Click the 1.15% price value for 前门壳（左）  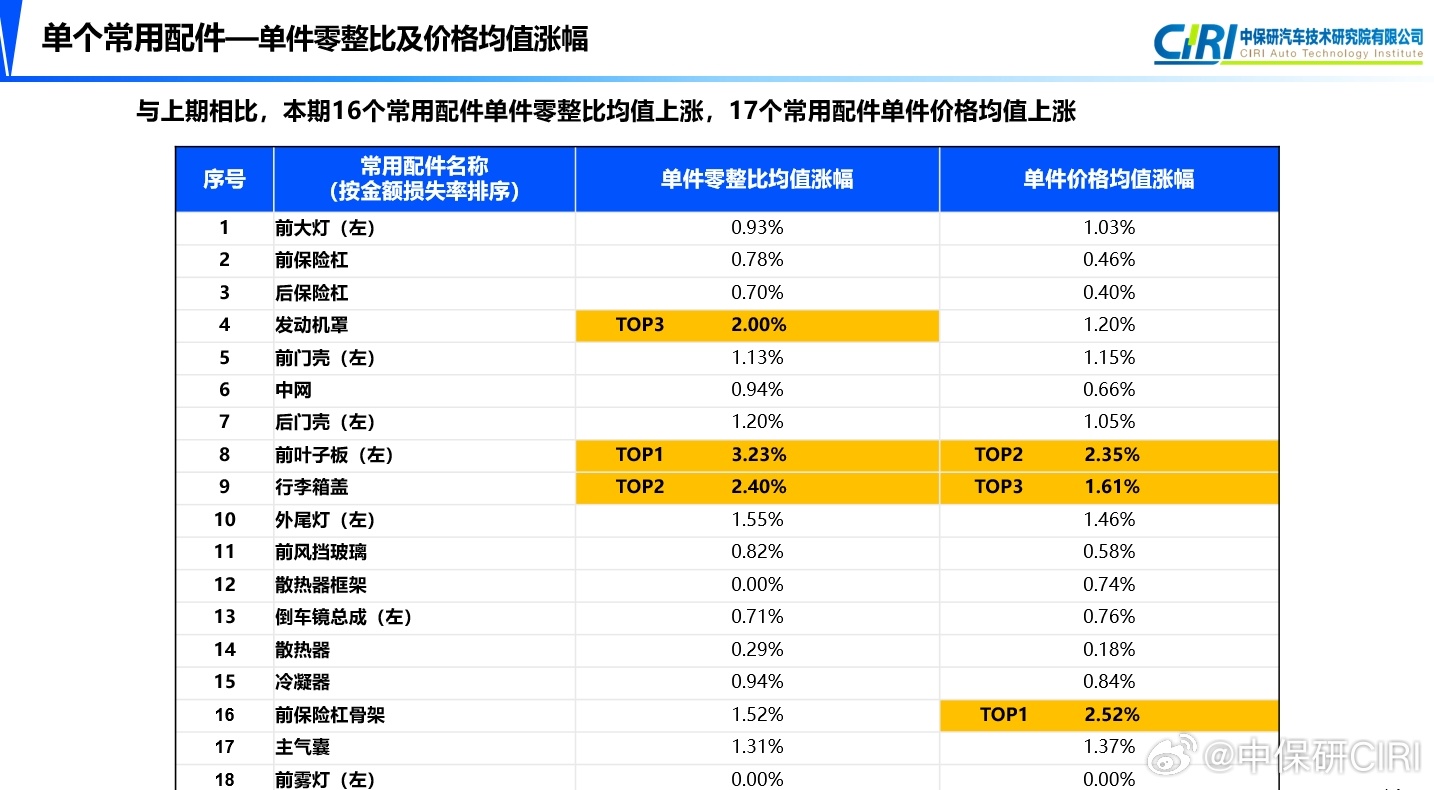[x=1109, y=358]
